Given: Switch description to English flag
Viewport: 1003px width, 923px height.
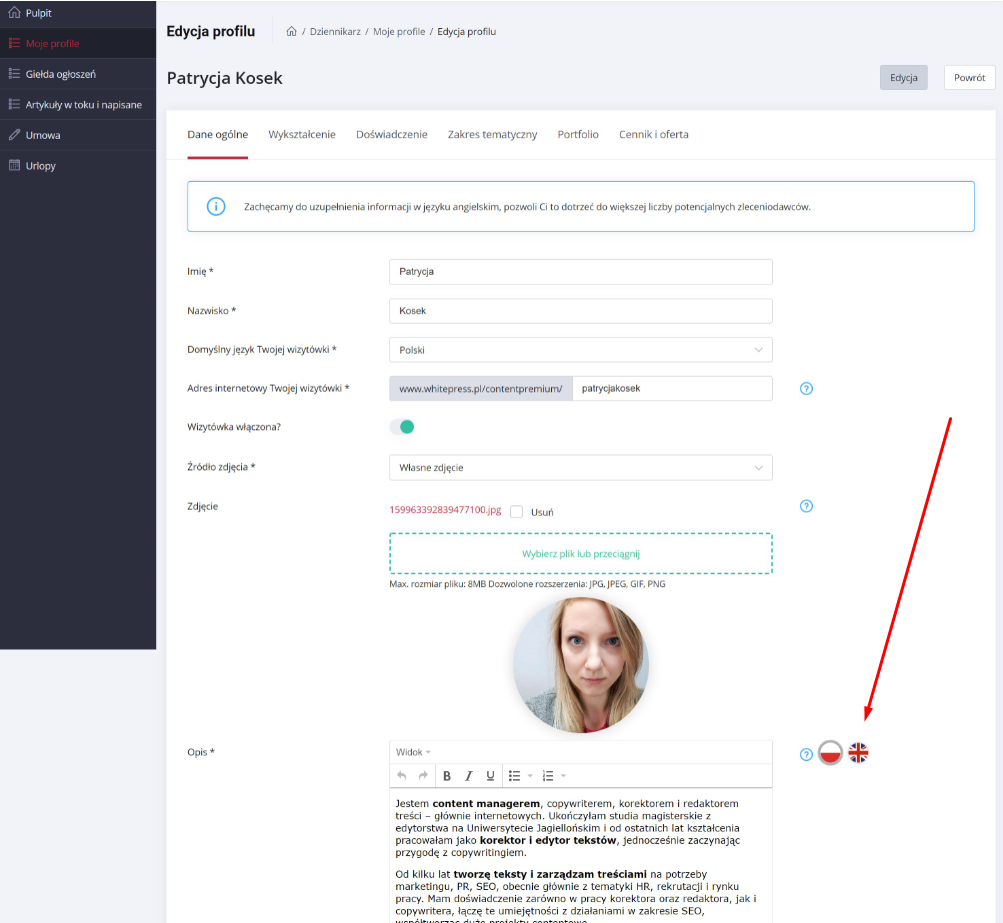Looking at the screenshot, I should 858,753.
